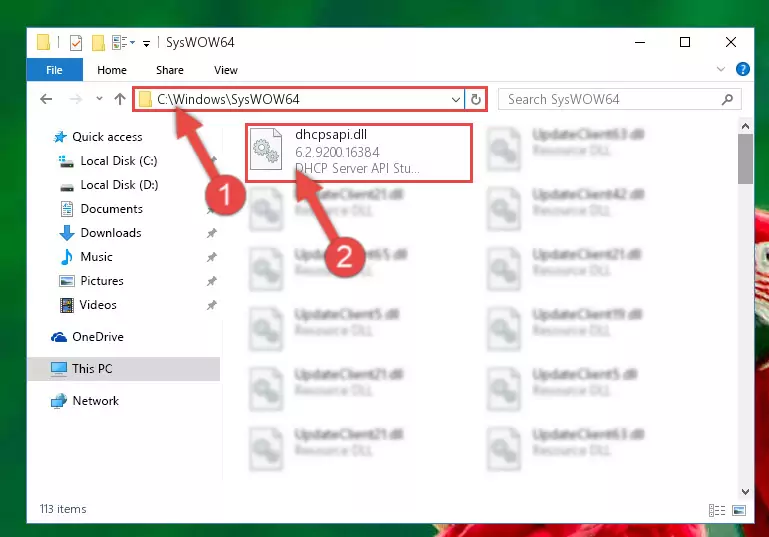This screenshot has width=769, height=537.
Task: Select OneDrive in navigation pane
Action: (98, 337)
